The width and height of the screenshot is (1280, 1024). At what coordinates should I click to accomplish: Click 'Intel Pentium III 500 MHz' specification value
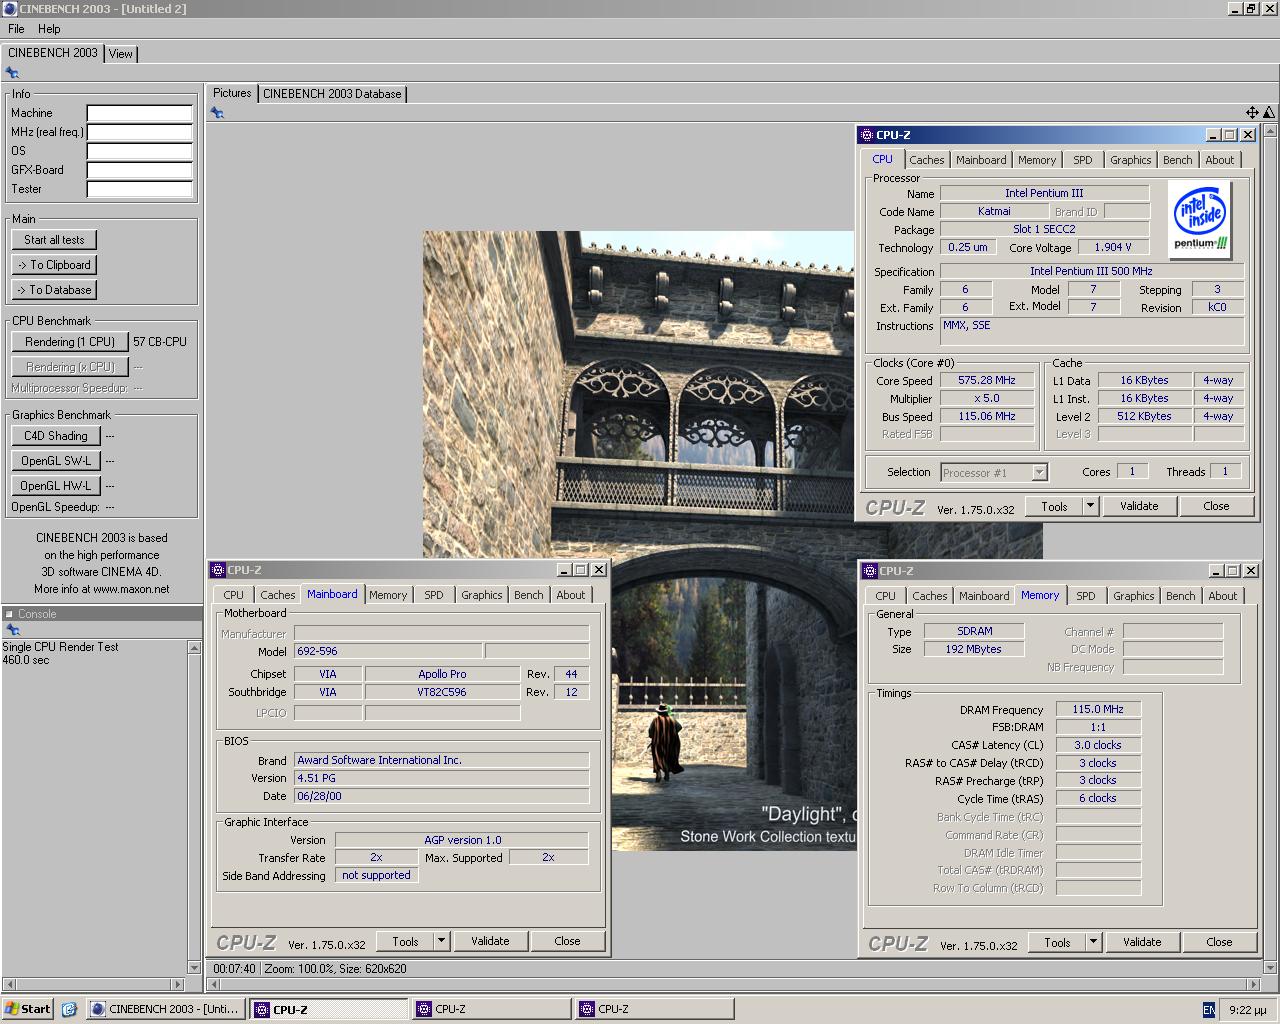click(x=1091, y=272)
